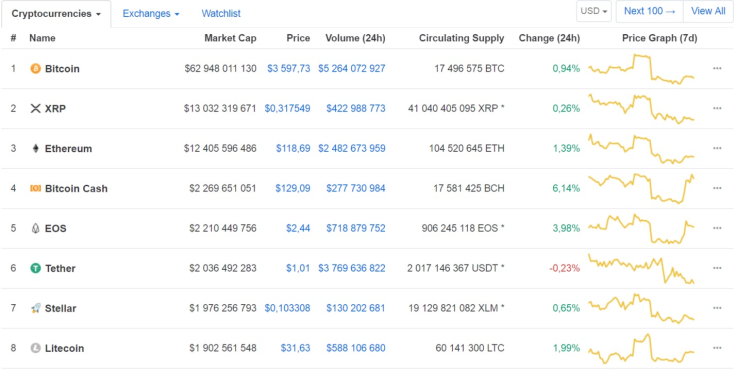Open the Tether name link

60,268
